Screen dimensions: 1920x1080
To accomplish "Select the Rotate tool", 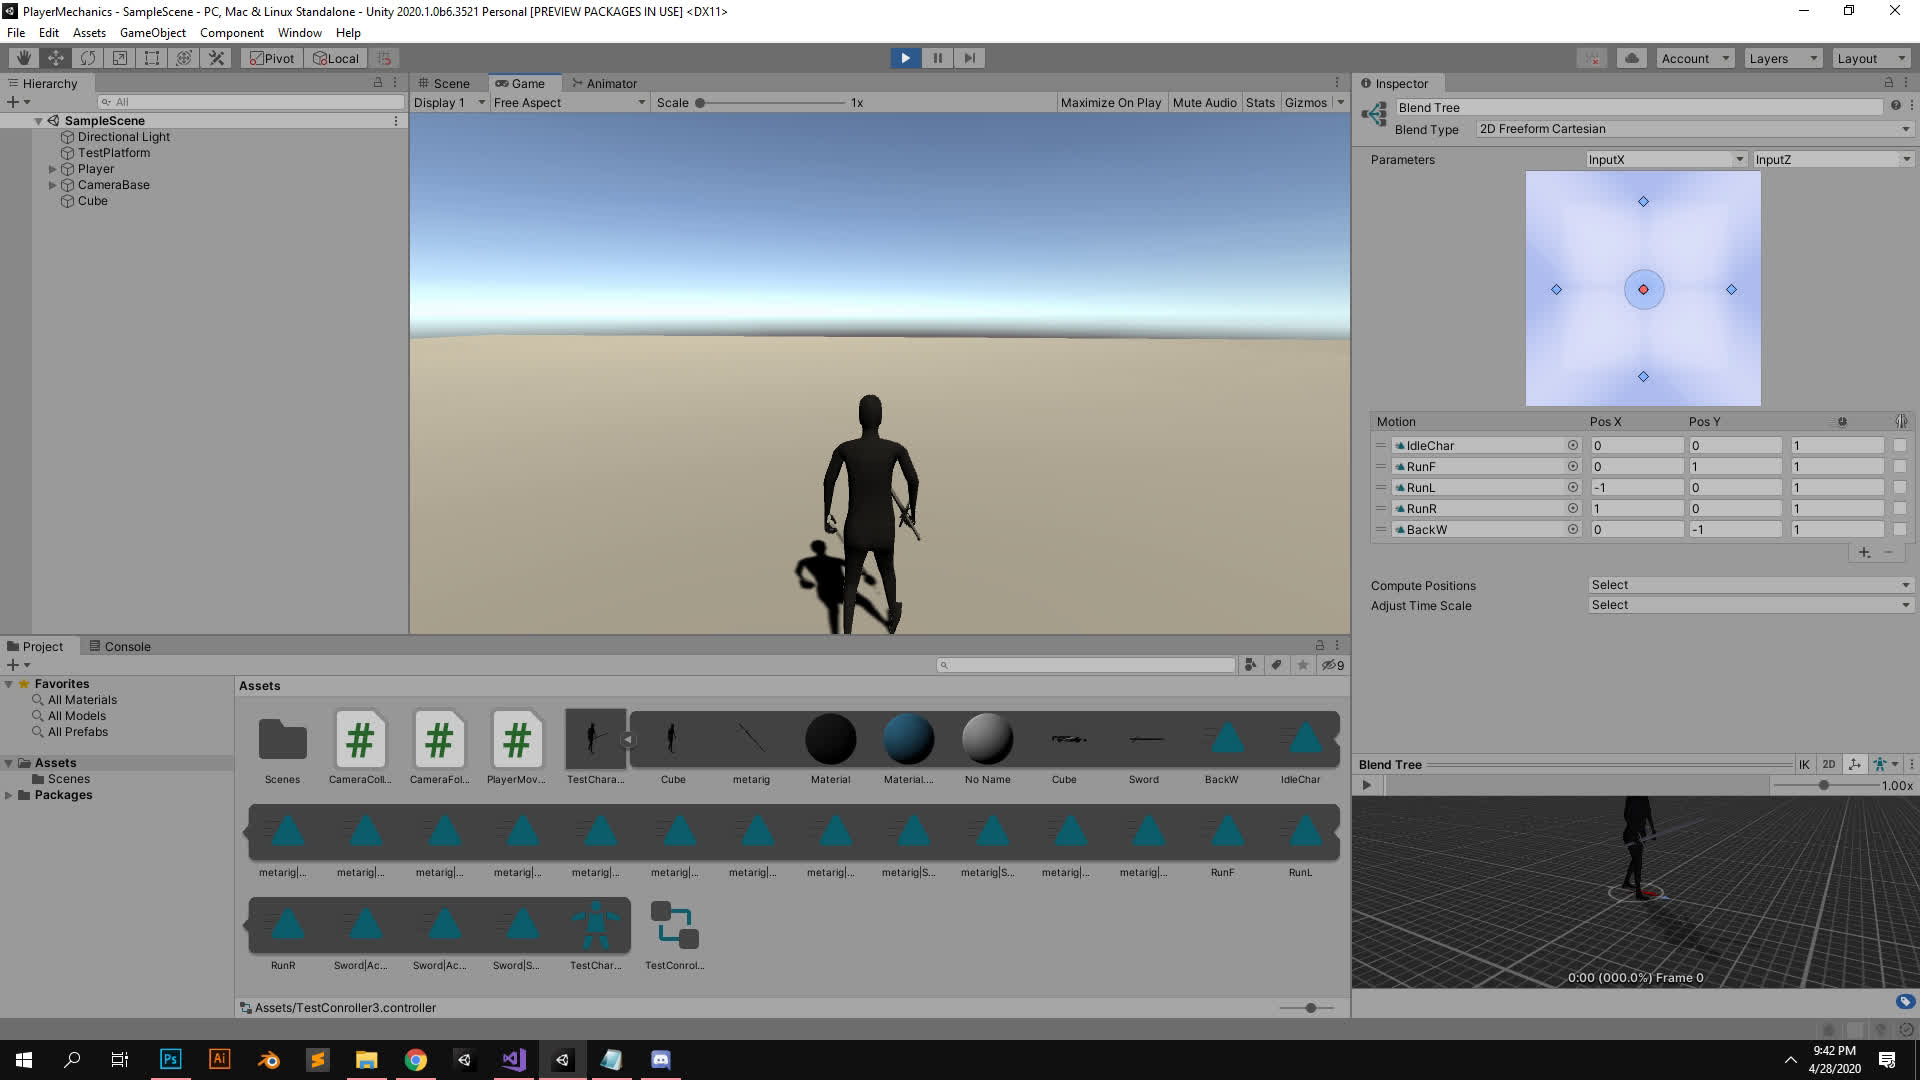I will pos(87,58).
